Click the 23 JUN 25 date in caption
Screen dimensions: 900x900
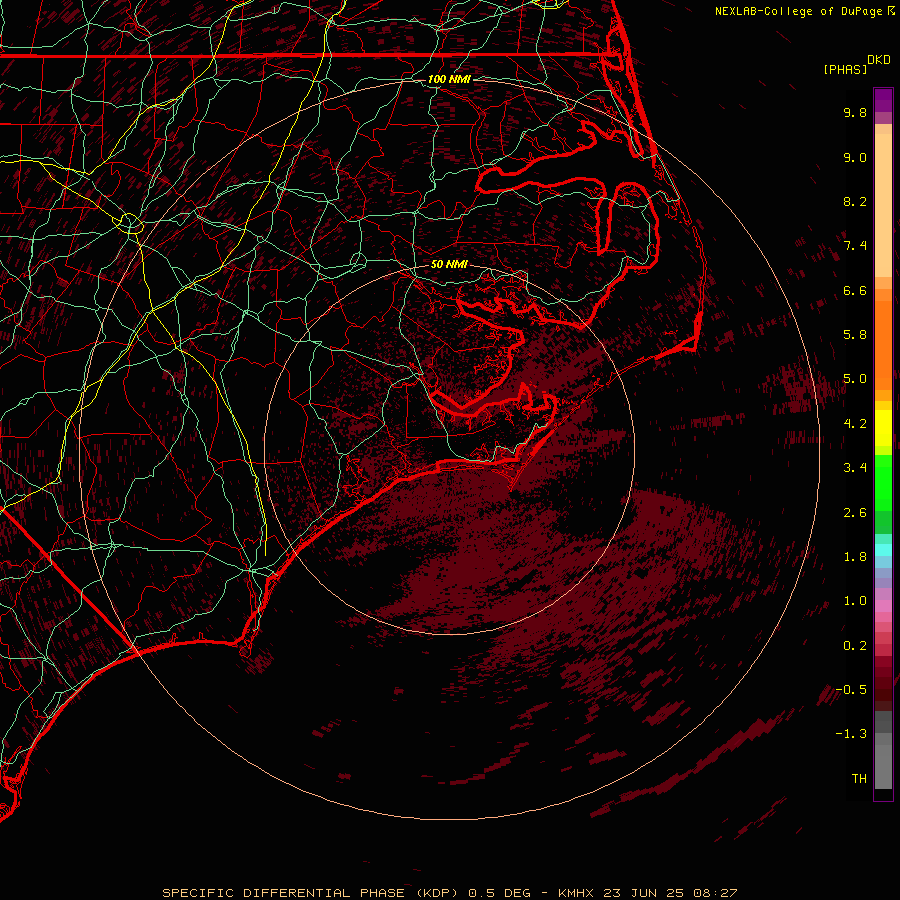pos(645,893)
